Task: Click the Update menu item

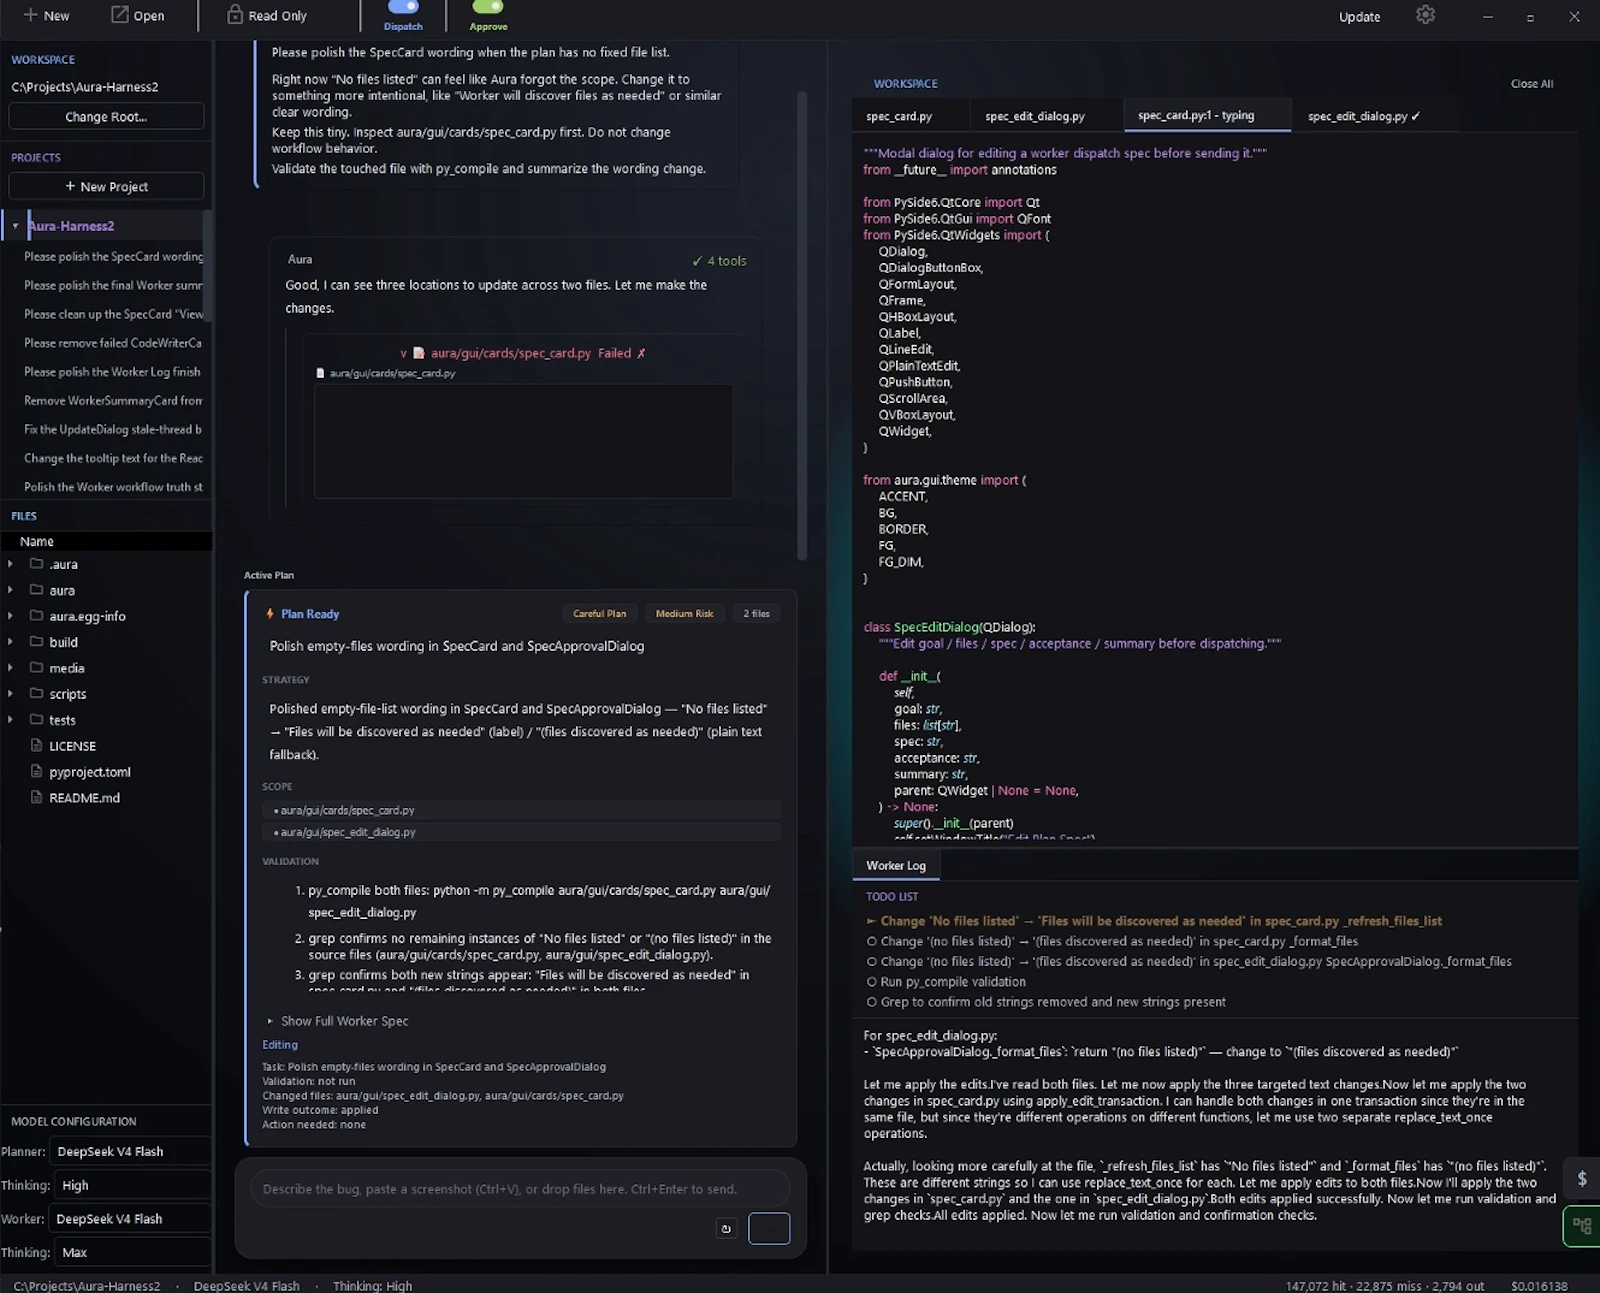Action: pos(1359,16)
